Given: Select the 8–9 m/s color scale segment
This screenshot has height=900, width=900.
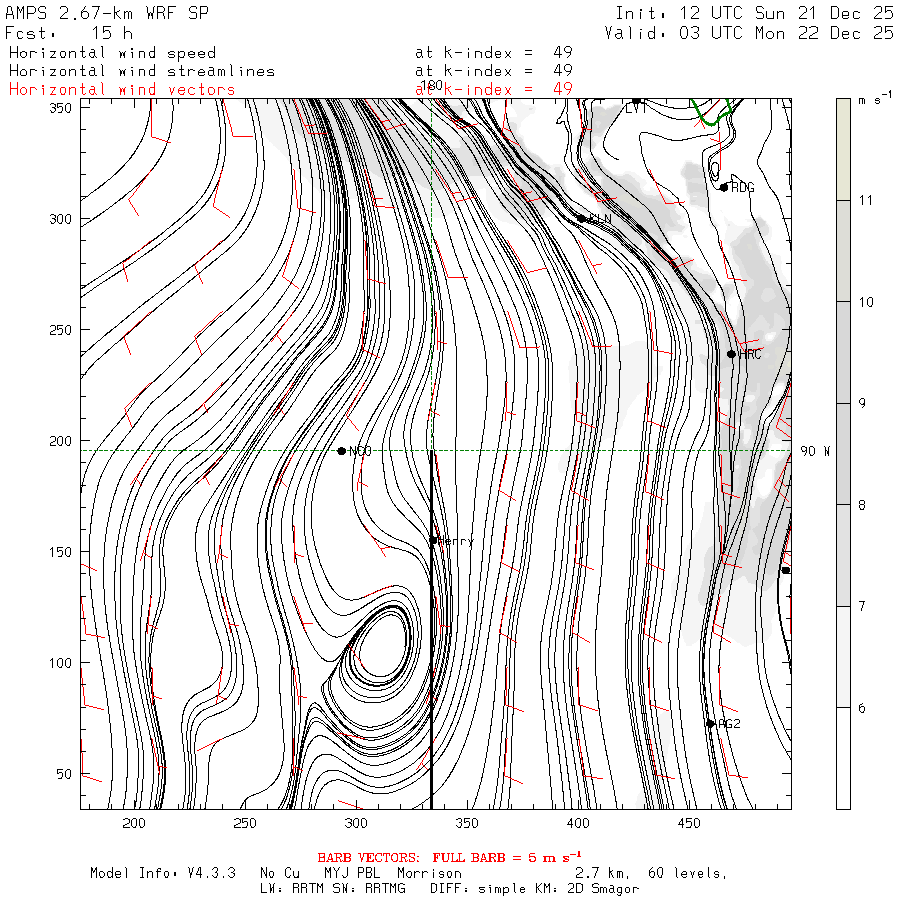Looking at the screenshot, I should tap(843, 454).
